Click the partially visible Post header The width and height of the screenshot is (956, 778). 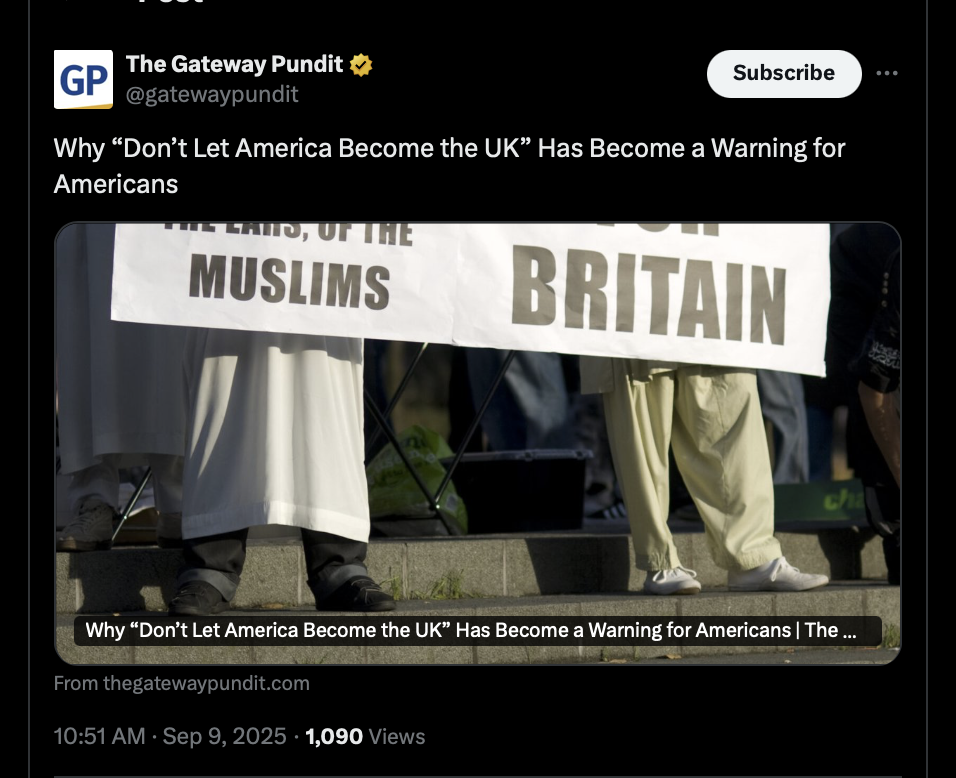click(x=171, y=2)
